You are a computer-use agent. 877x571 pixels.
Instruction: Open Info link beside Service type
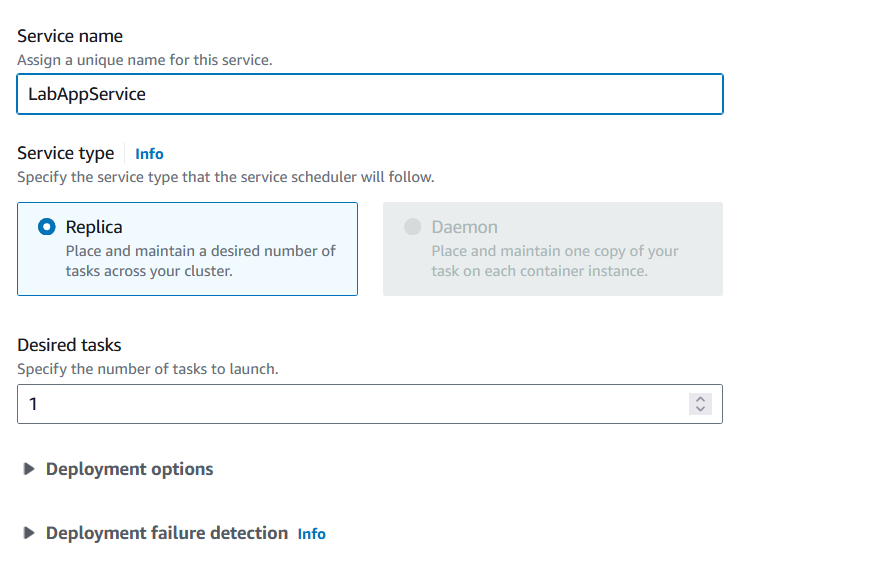pyautogui.click(x=149, y=154)
